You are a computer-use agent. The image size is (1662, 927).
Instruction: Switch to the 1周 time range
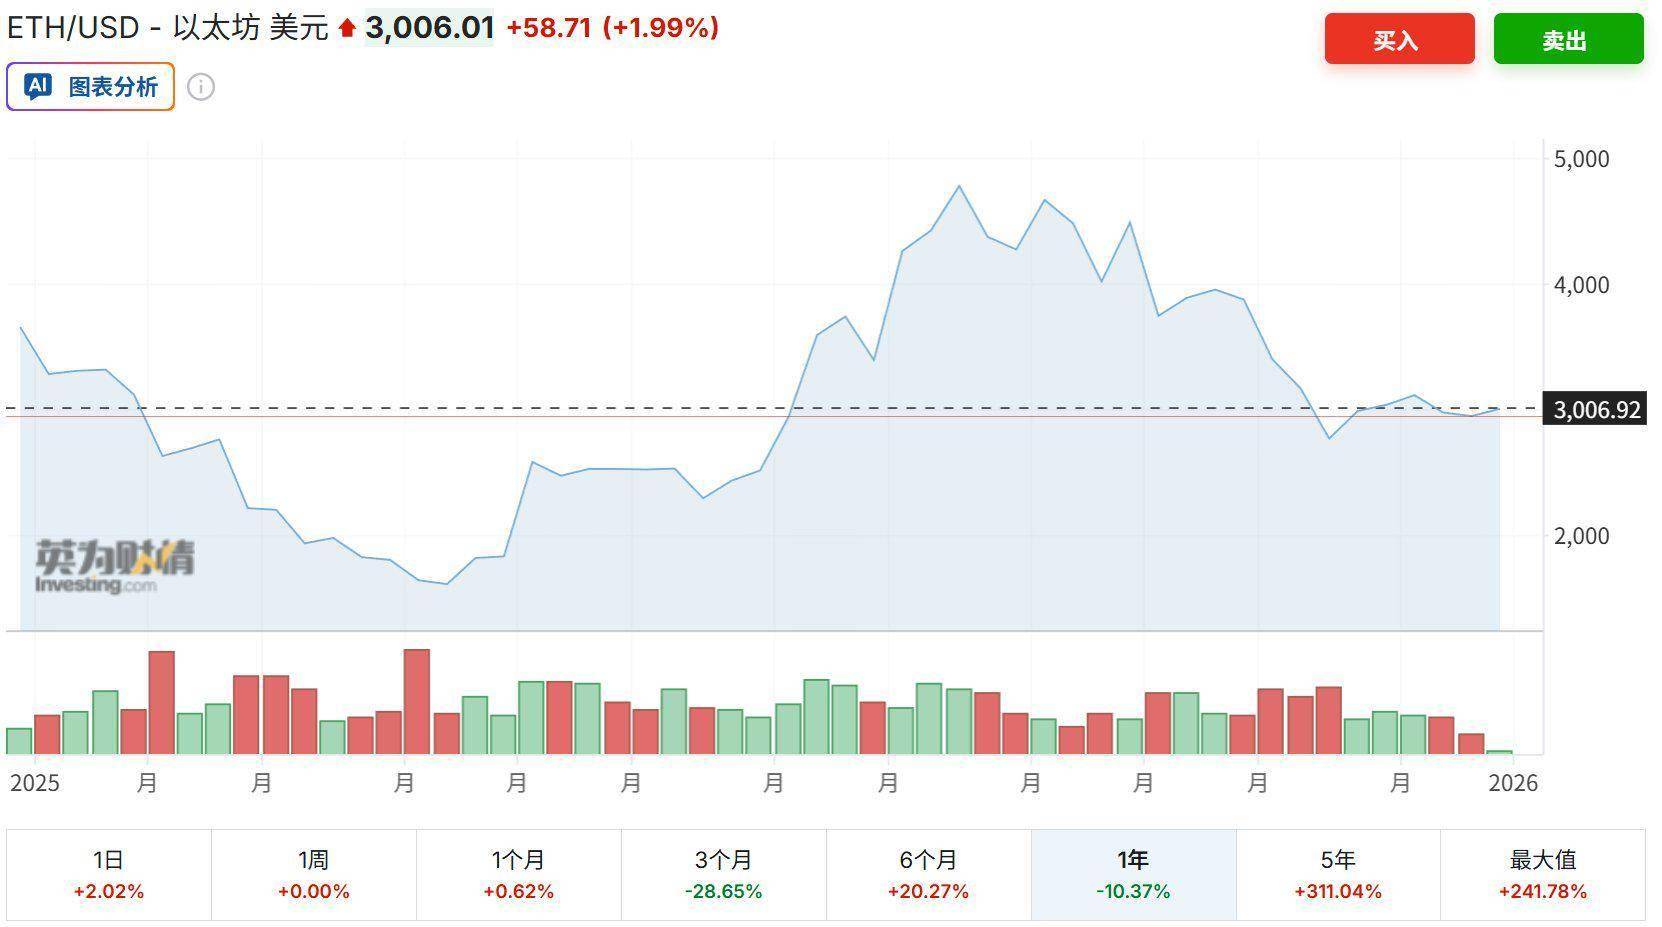point(314,874)
